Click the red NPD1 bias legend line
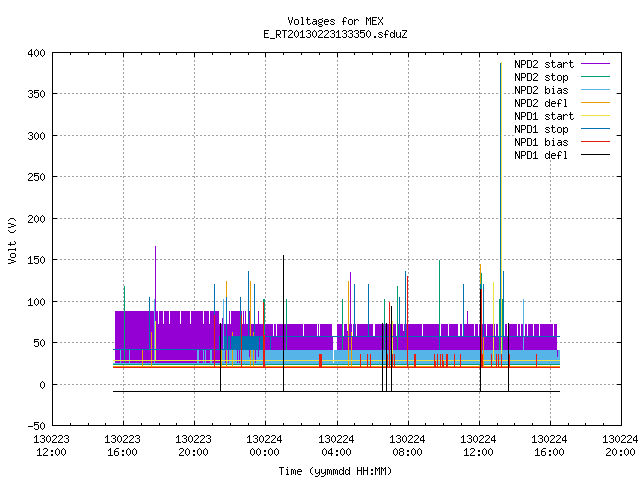This screenshot has width=640, height=480. (596, 142)
